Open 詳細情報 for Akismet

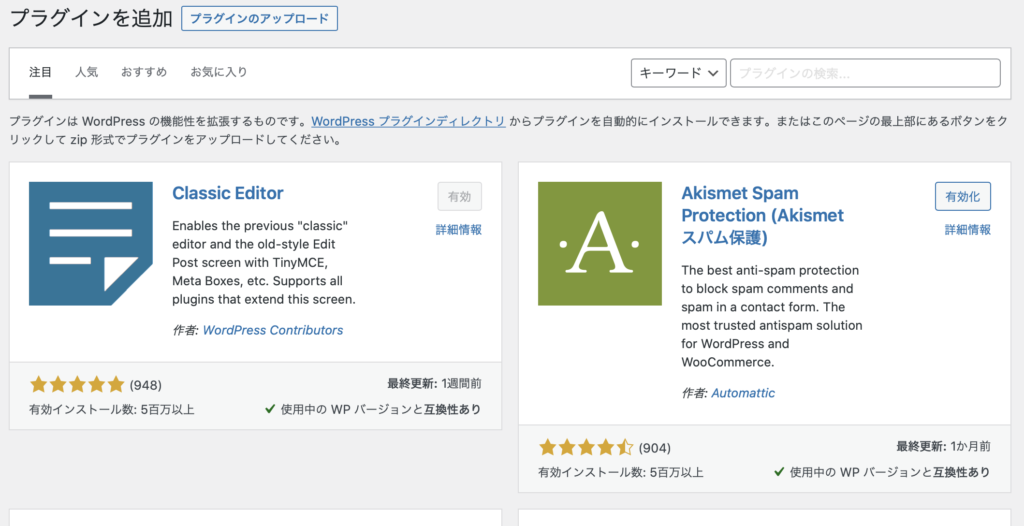[x=968, y=230]
